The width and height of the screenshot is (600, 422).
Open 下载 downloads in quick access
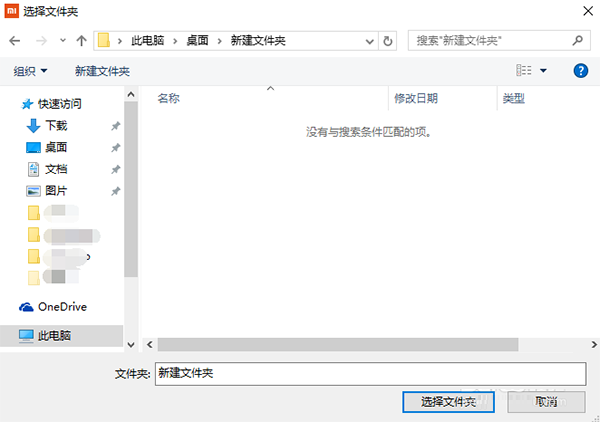point(55,125)
